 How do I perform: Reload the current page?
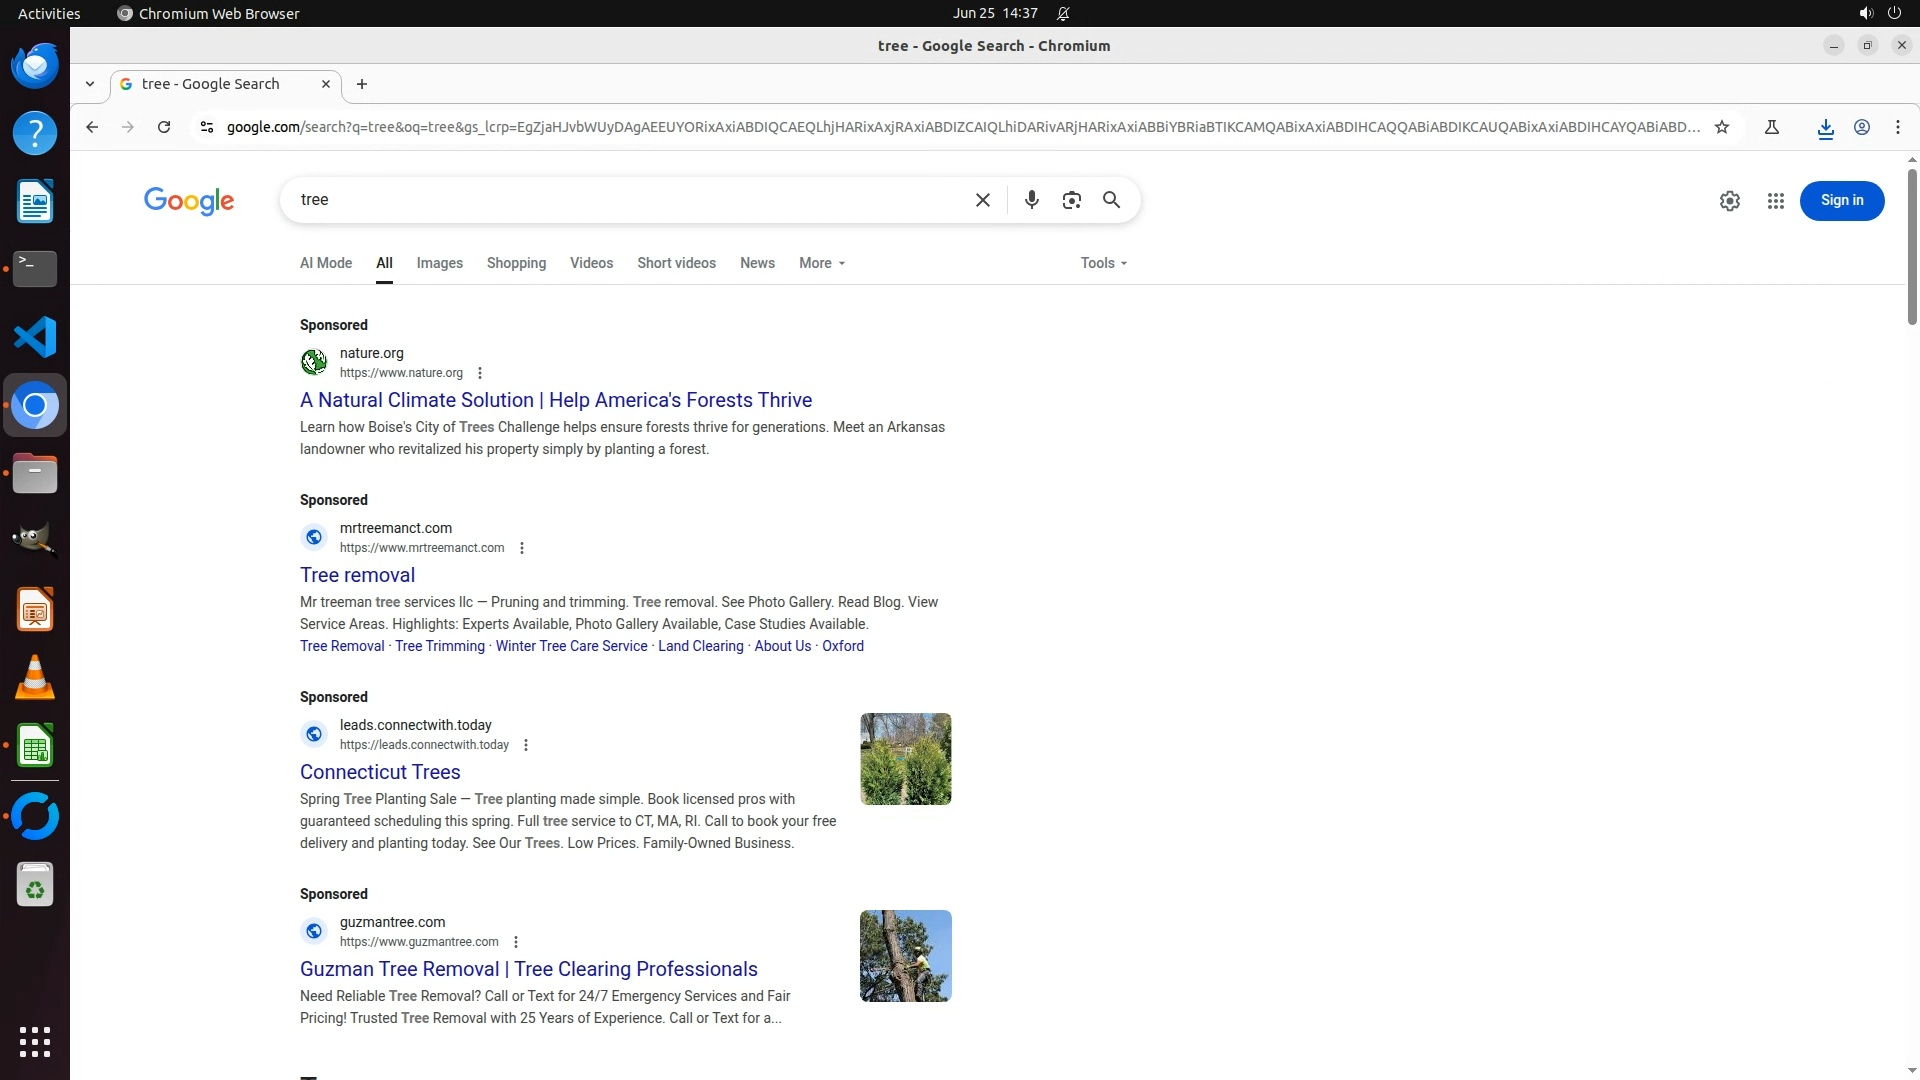pos(164,127)
